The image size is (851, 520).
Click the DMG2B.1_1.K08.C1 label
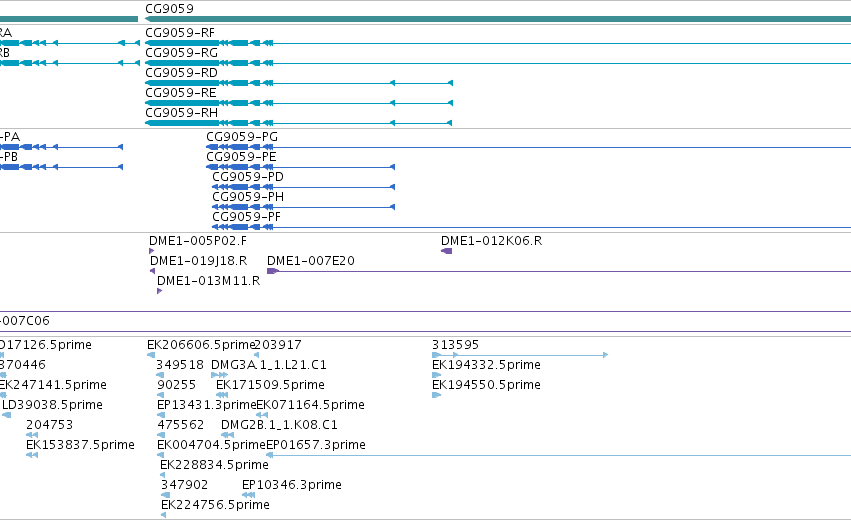pyautogui.click(x=279, y=425)
